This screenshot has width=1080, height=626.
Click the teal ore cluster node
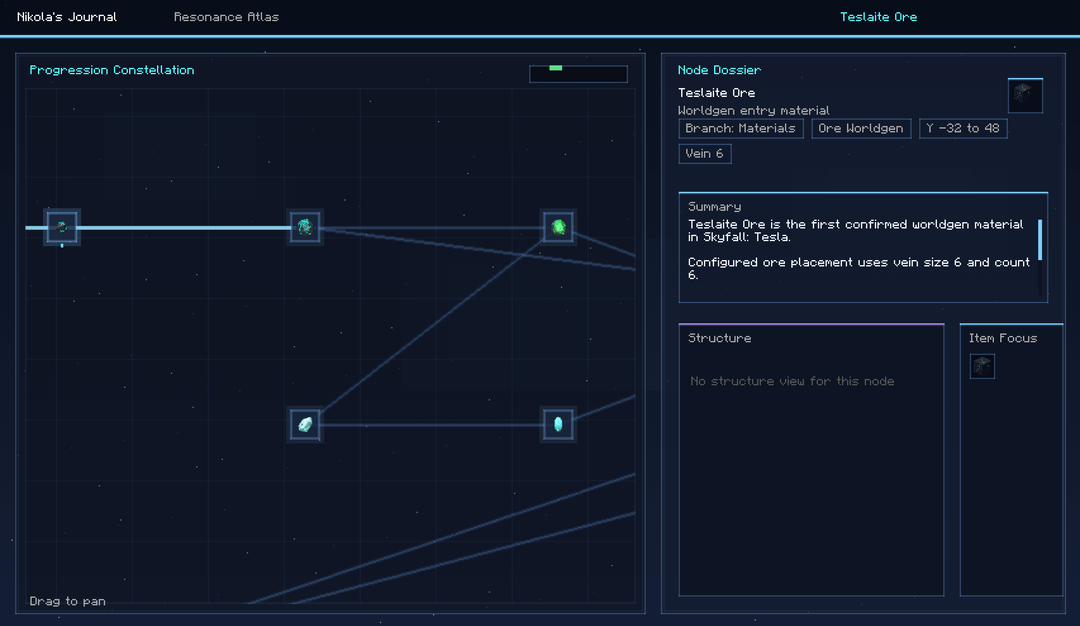point(305,227)
